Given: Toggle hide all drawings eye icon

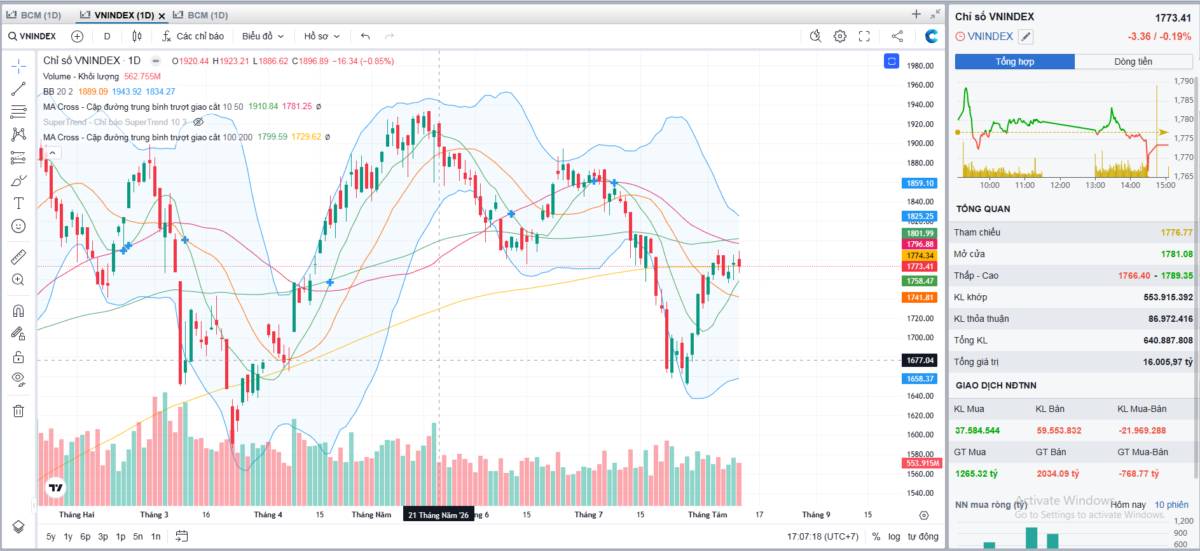Looking at the screenshot, I should click(18, 379).
